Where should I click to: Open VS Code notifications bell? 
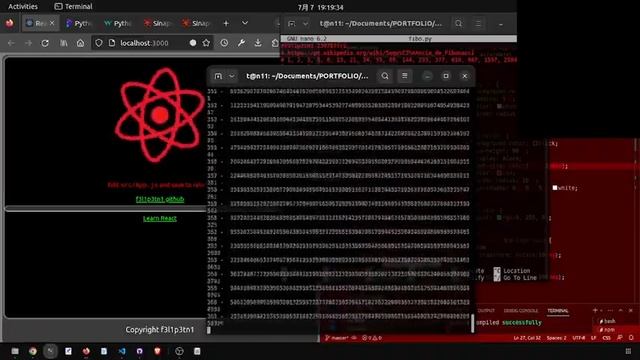pyautogui.click(x=631, y=338)
